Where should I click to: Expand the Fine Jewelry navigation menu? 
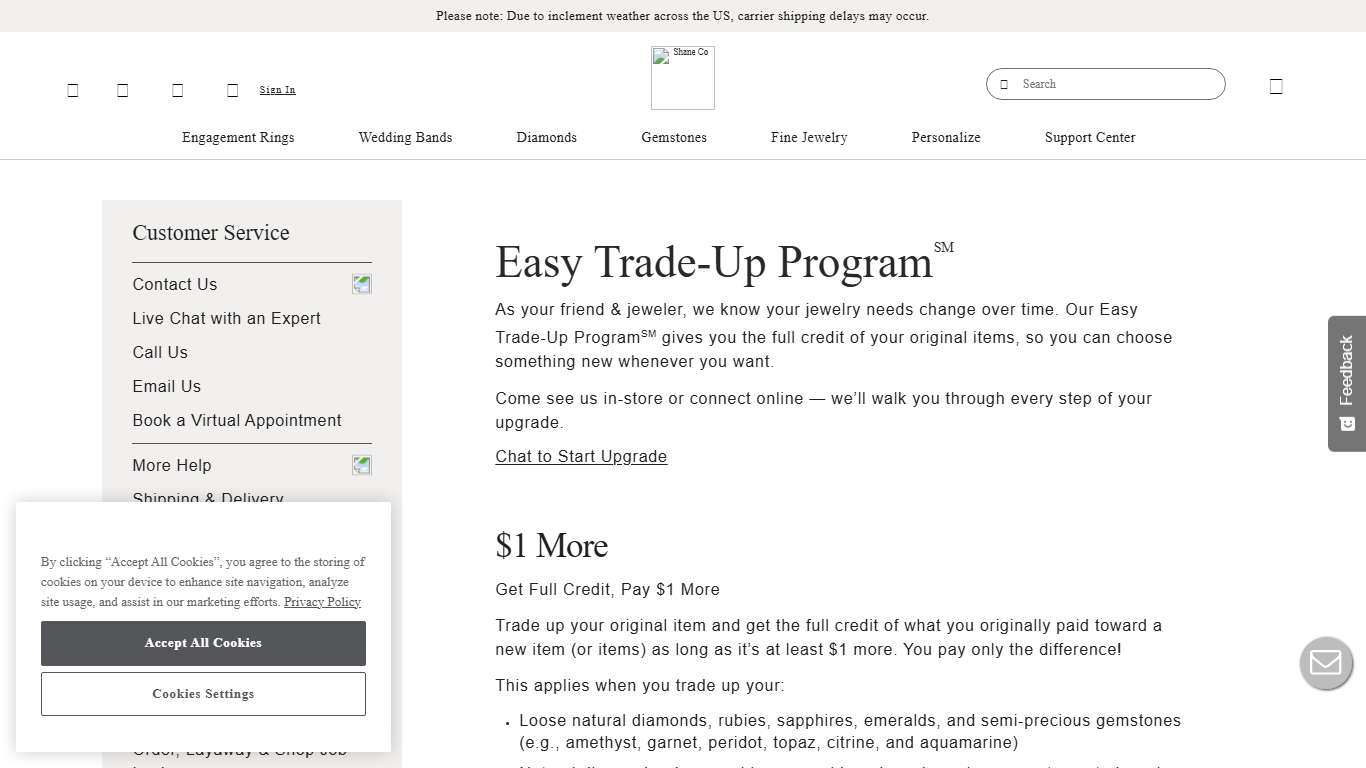tap(808, 138)
